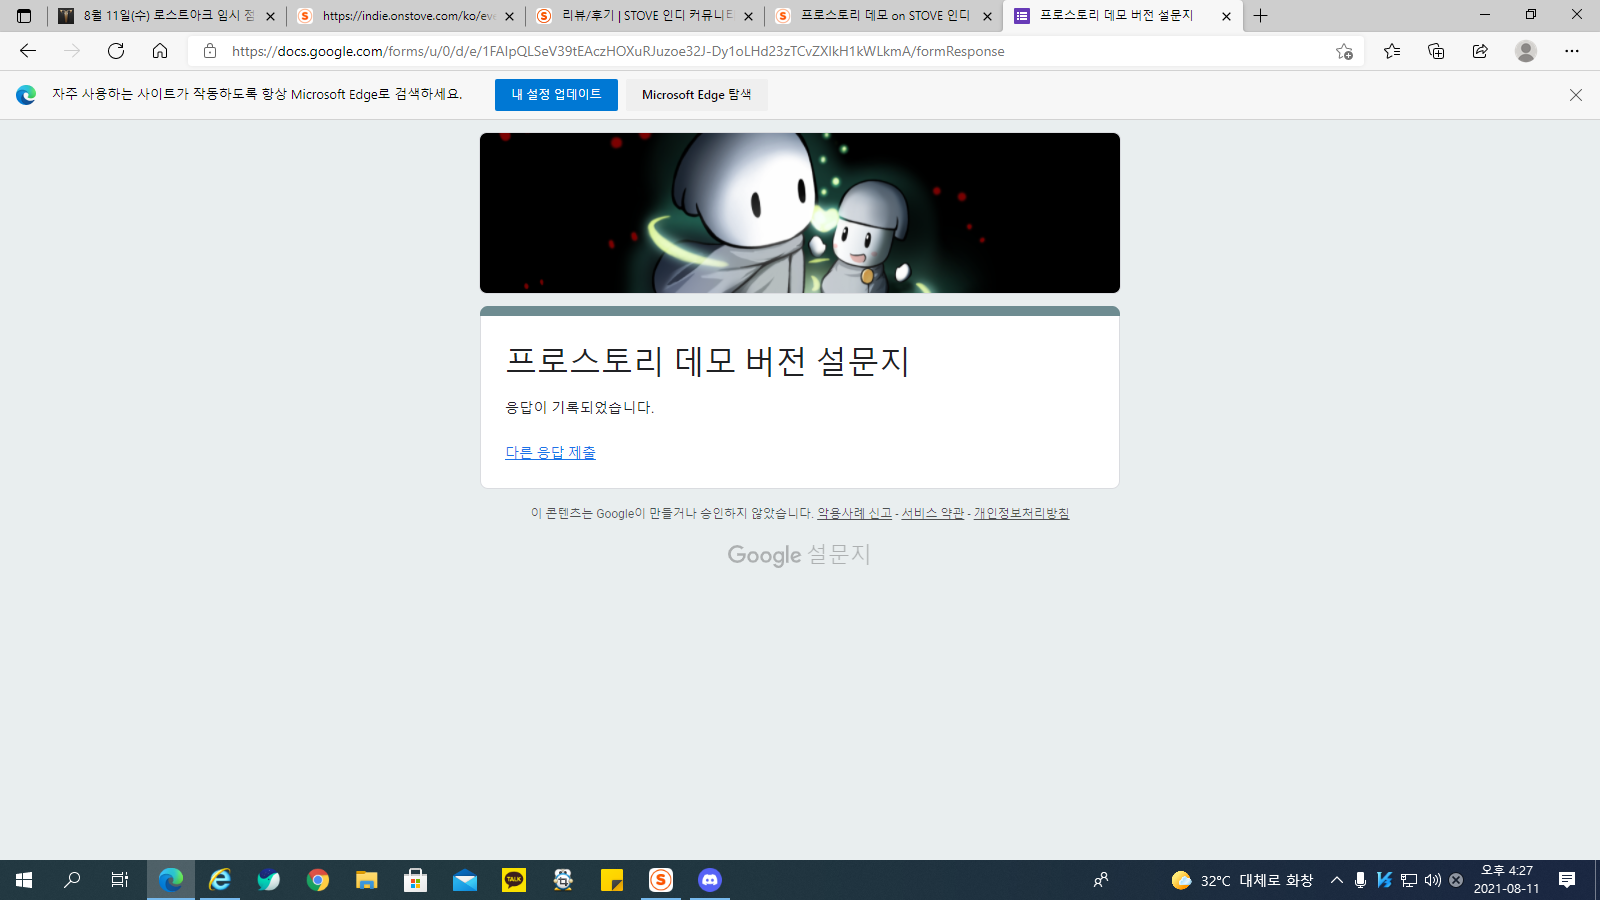Click the browser refresh icon
This screenshot has height=900, width=1600.
(116, 51)
